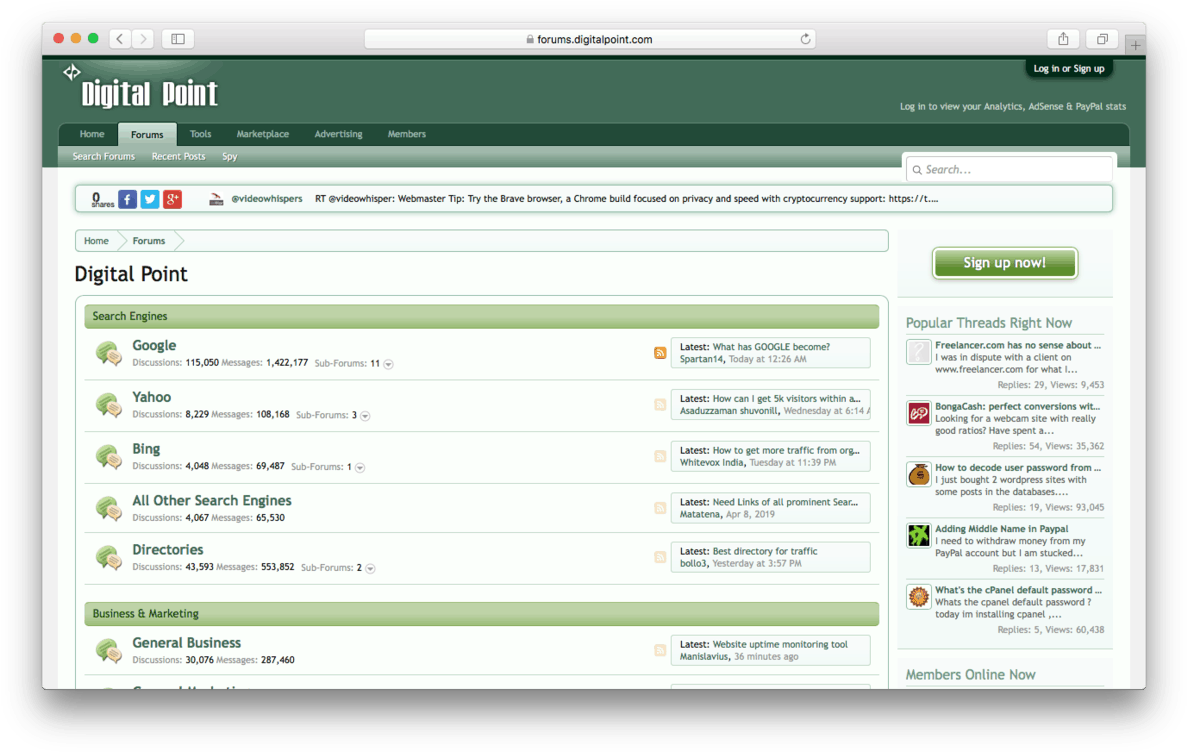Open the All Other Search Engines forum
This screenshot has width=1187, height=752.
coord(212,501)
